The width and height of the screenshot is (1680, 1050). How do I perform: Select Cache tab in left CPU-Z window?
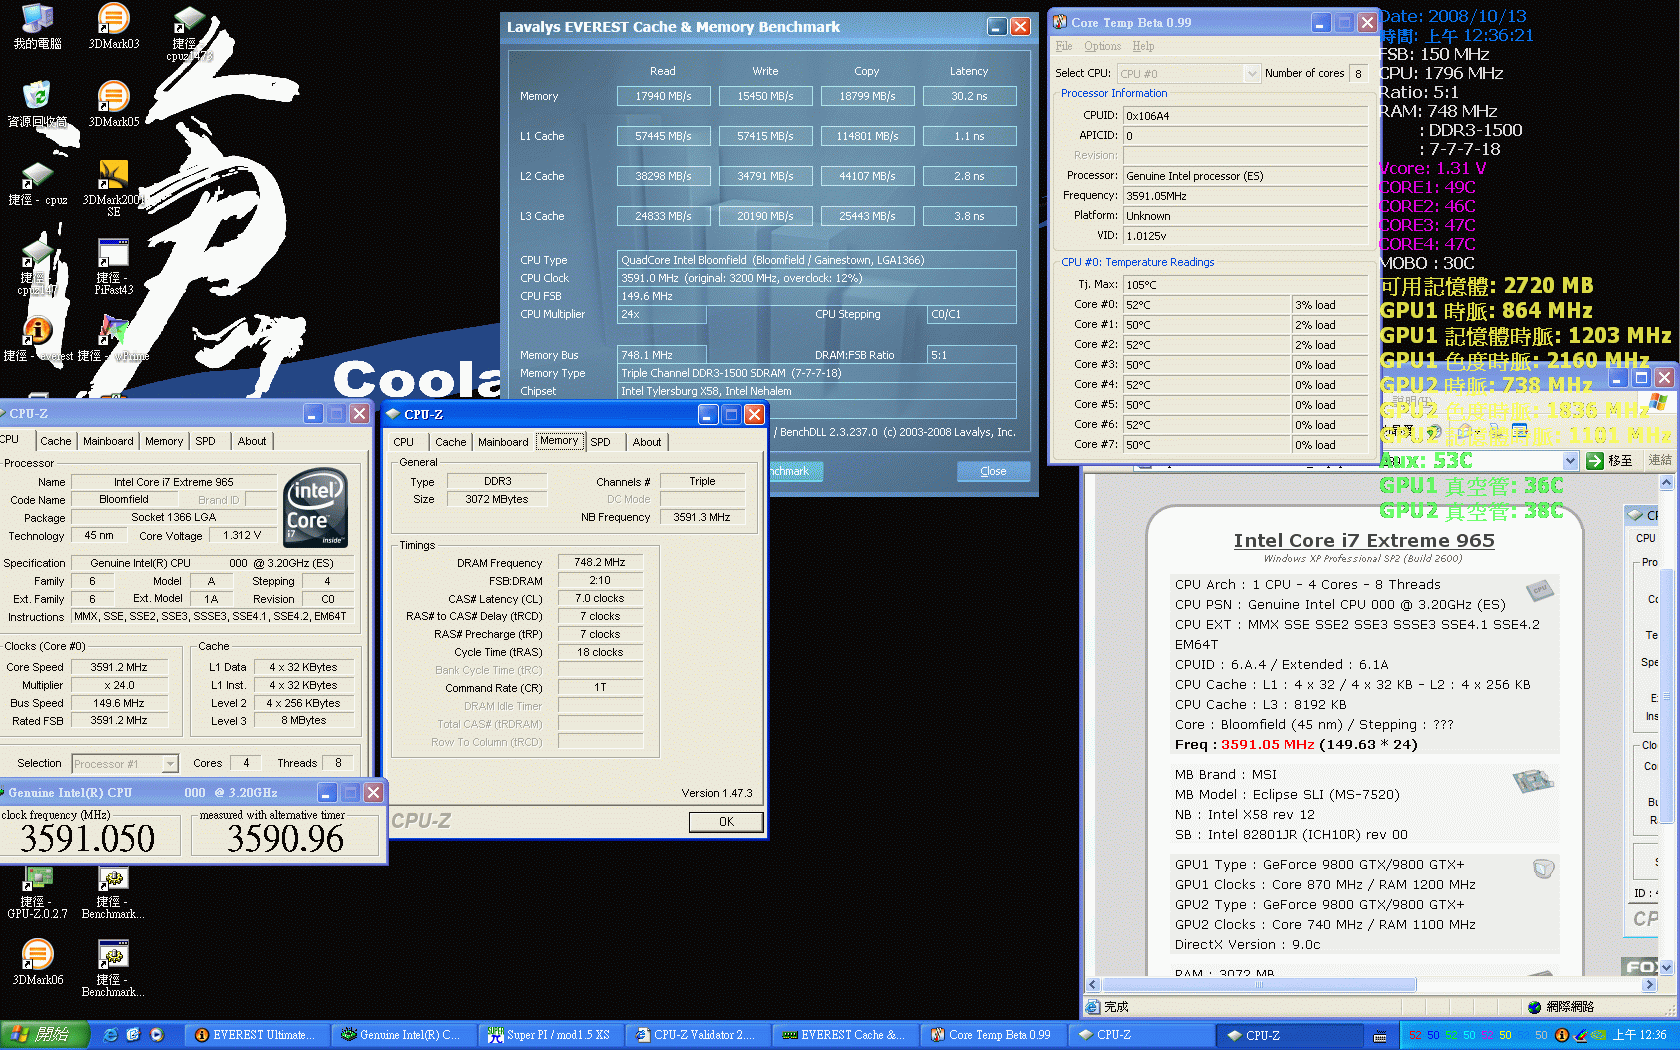point(56,441)
